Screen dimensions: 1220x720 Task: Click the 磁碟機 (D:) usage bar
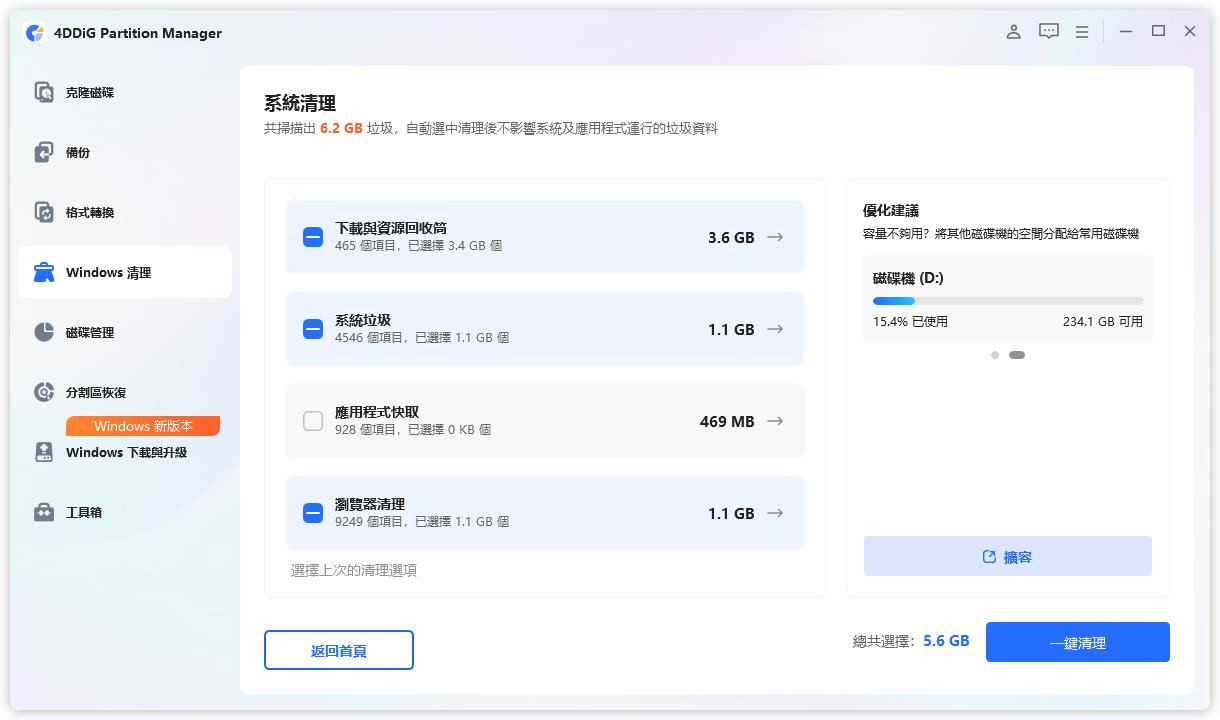coord(1008,301)
